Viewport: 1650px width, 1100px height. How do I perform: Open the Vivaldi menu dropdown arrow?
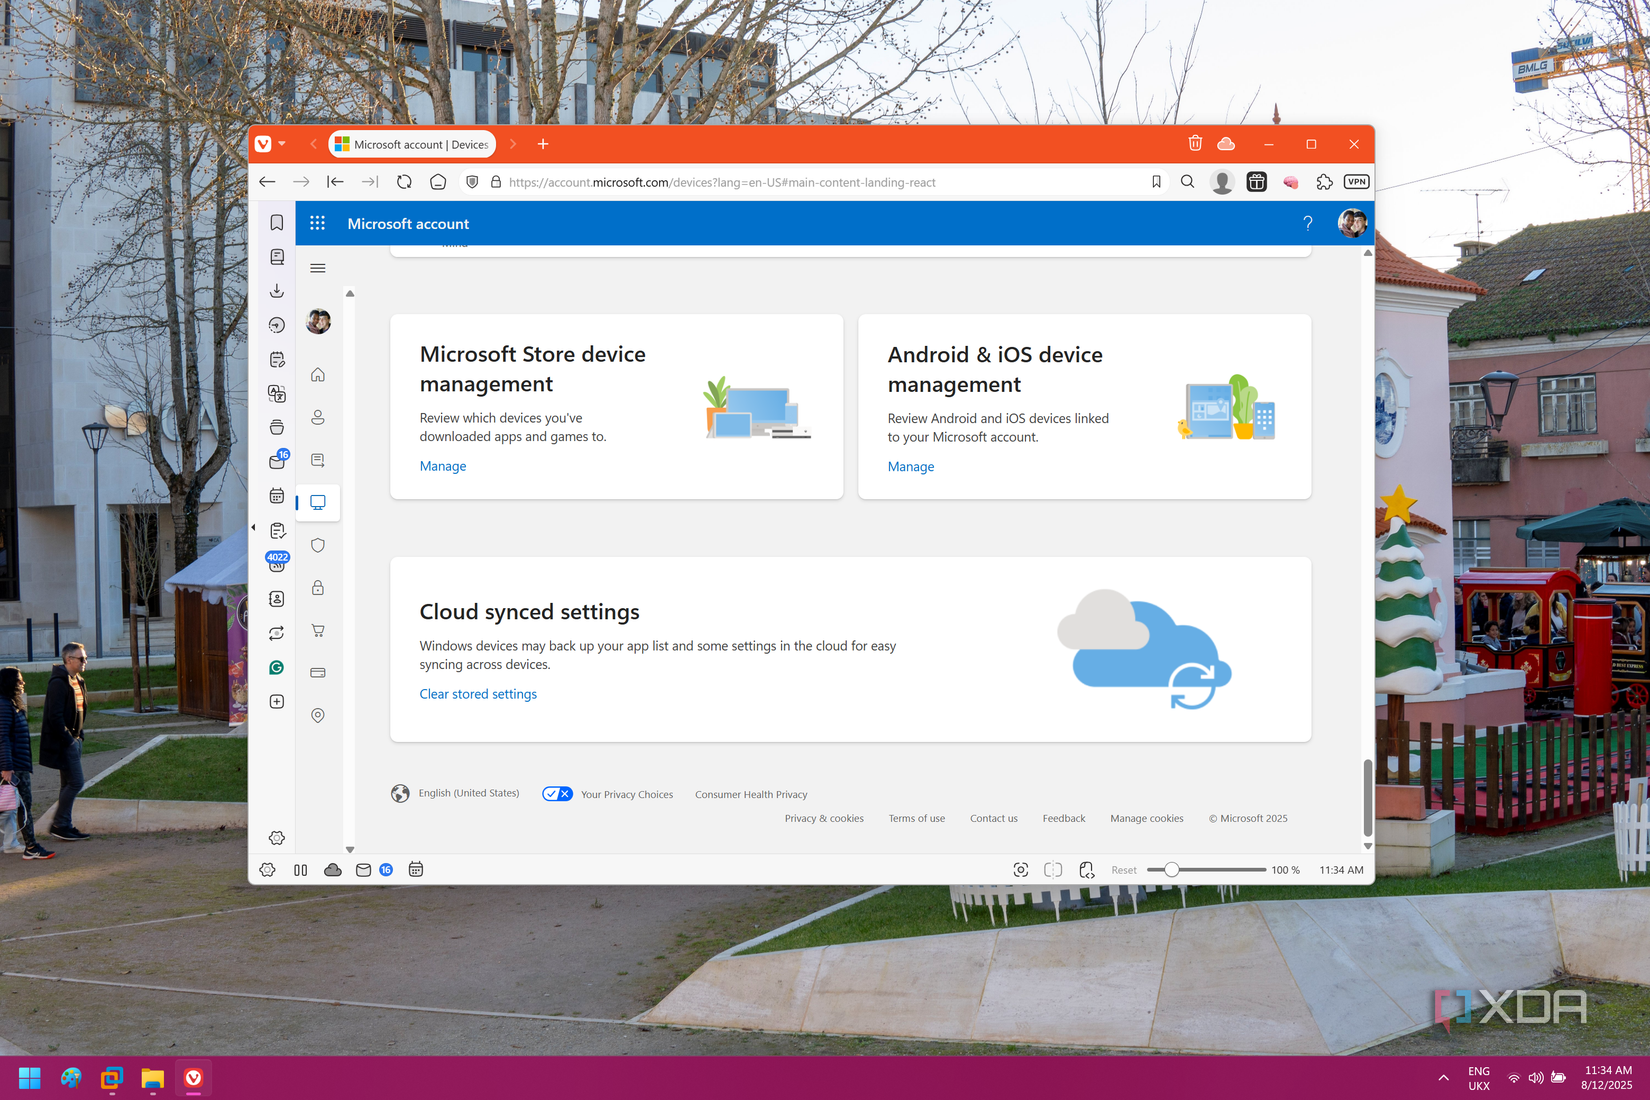click(282, 143)
